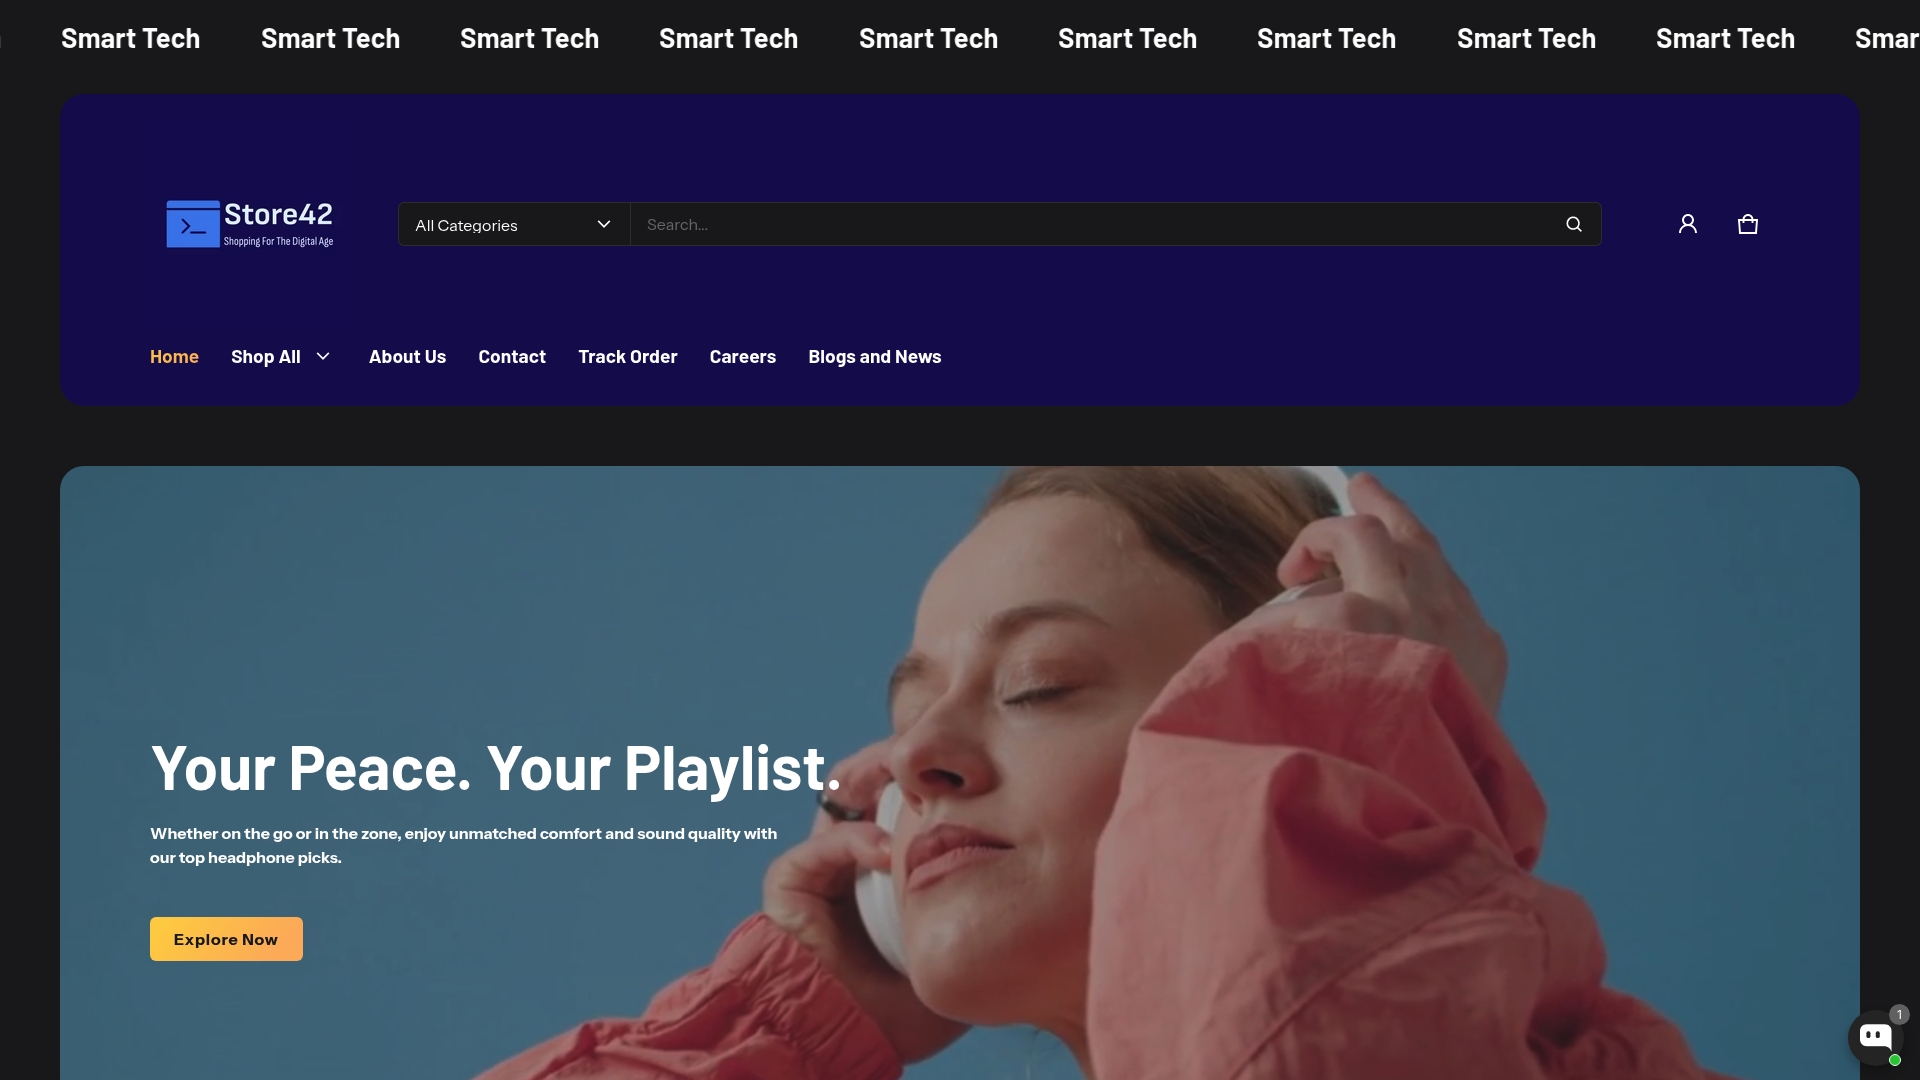Click the chat notification badge
Screen dimensions: 1920x1080
pos(1899,1014)
